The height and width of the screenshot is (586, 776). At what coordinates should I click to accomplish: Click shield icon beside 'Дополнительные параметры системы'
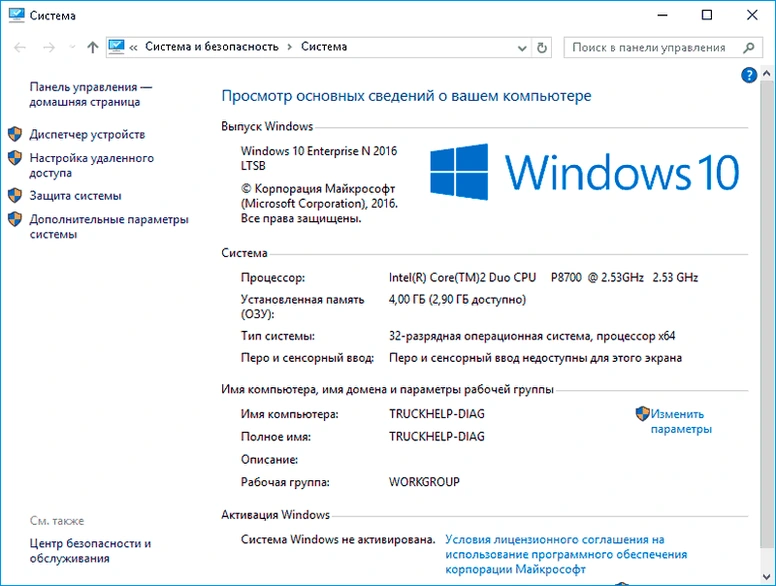[x=15, y=219]
